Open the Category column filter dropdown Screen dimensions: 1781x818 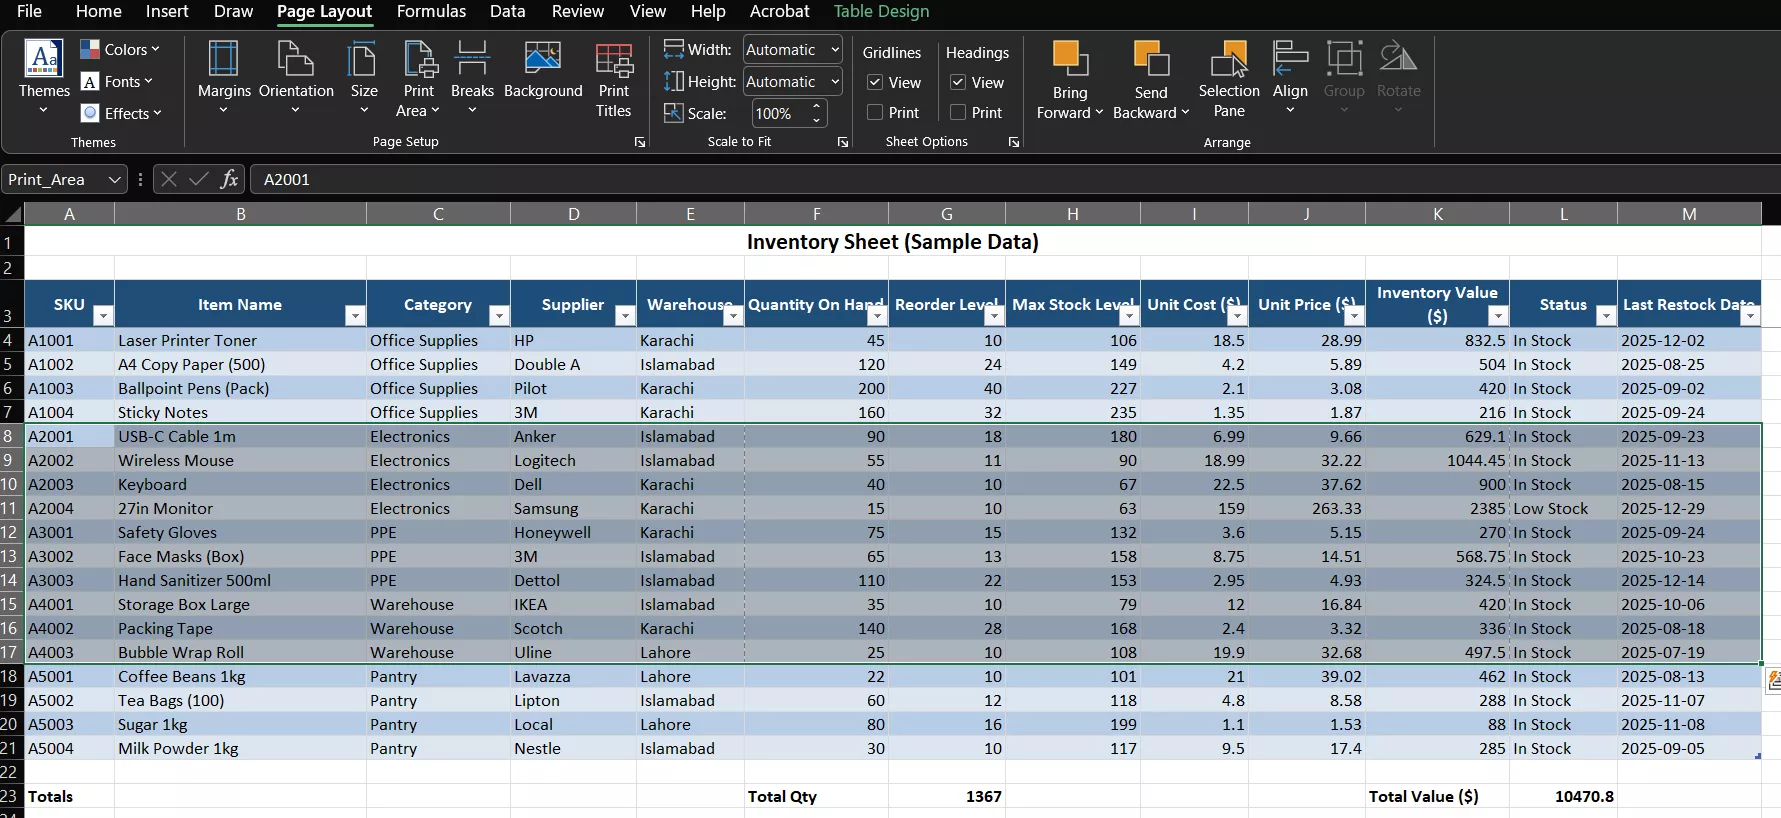pos(498,316)
